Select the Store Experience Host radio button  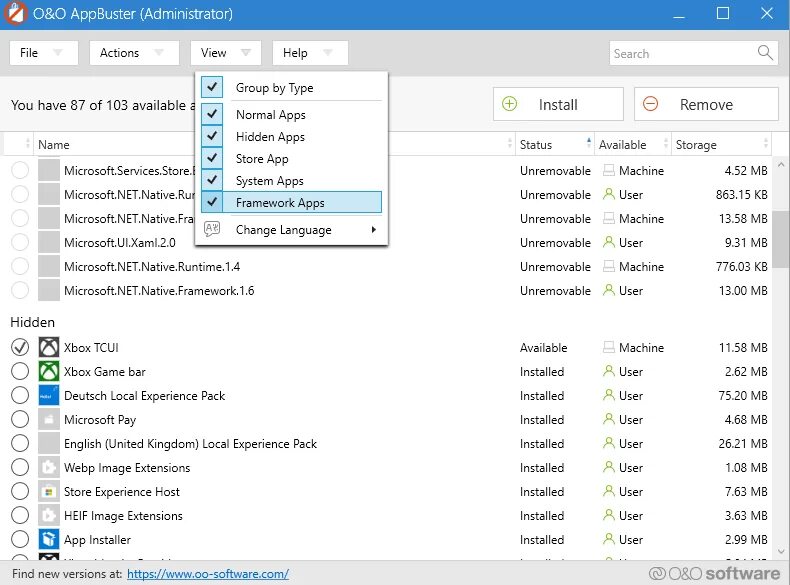click(20, 491)
